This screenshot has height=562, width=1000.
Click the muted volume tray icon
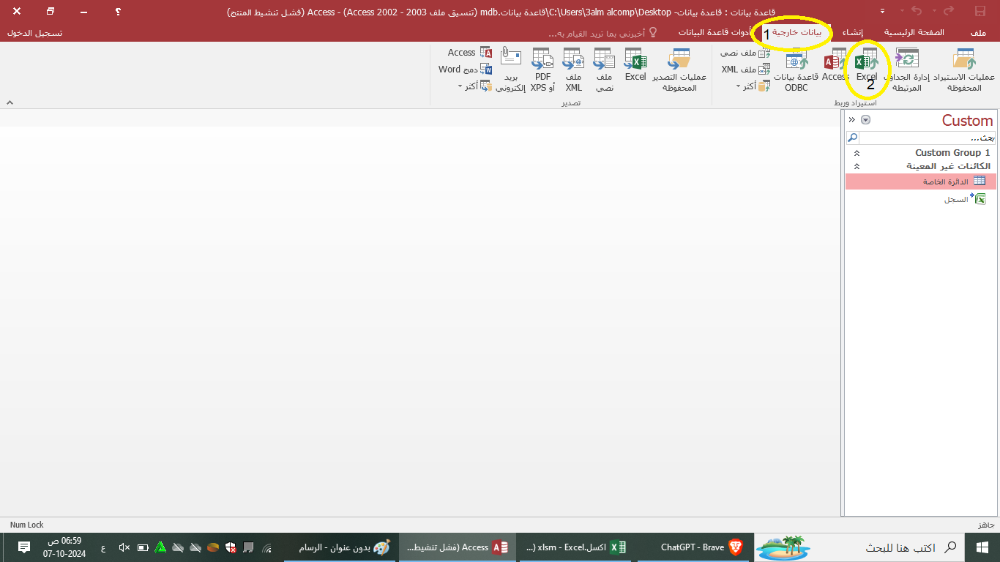click(124, 547)
